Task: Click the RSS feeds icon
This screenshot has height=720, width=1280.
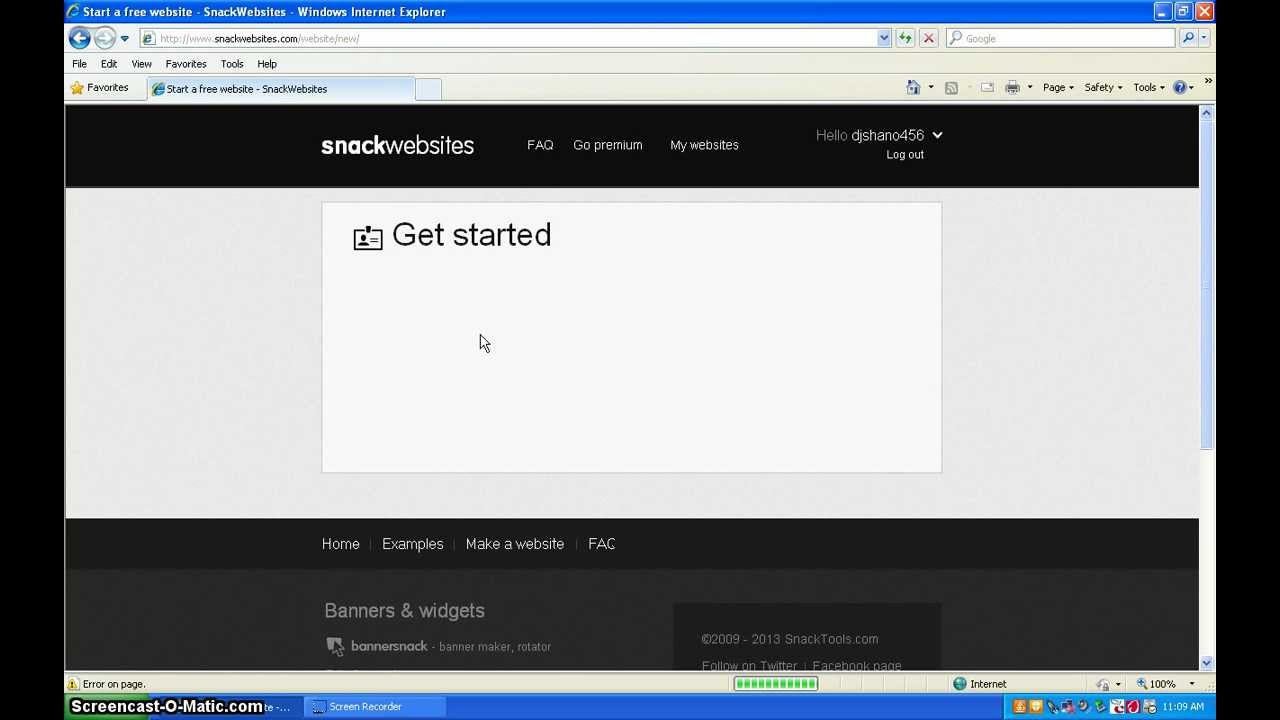Action: tap(951, 88)
